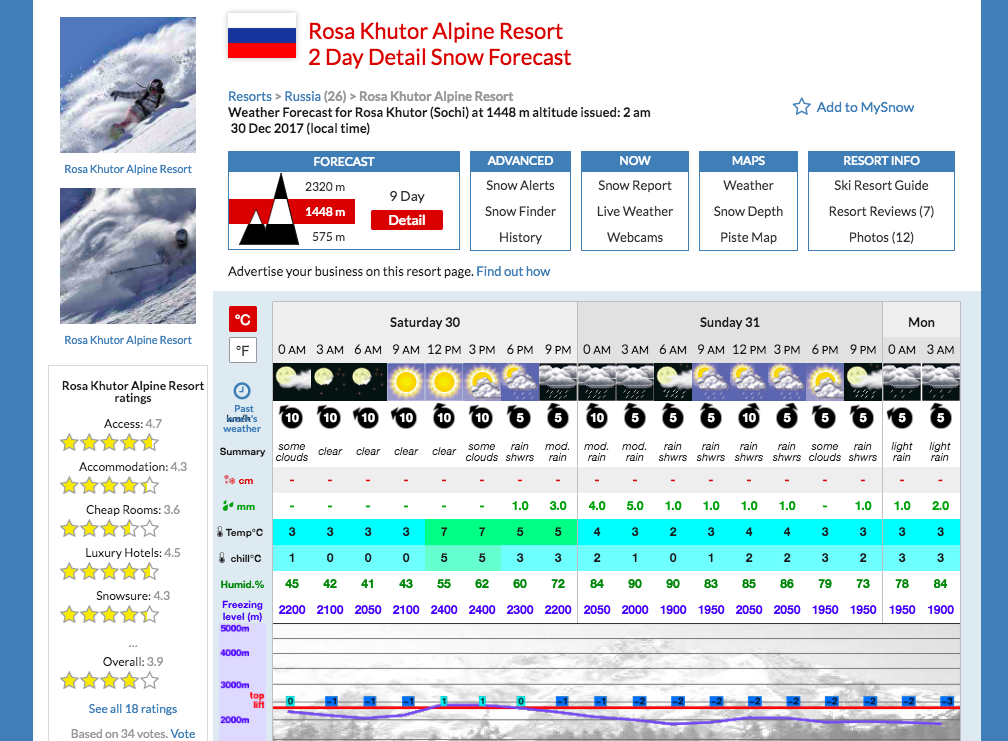This screenshot has height=741, width=1008.
Task: Select the 2320 m elevation forecast
Action: tap(325, 186)
